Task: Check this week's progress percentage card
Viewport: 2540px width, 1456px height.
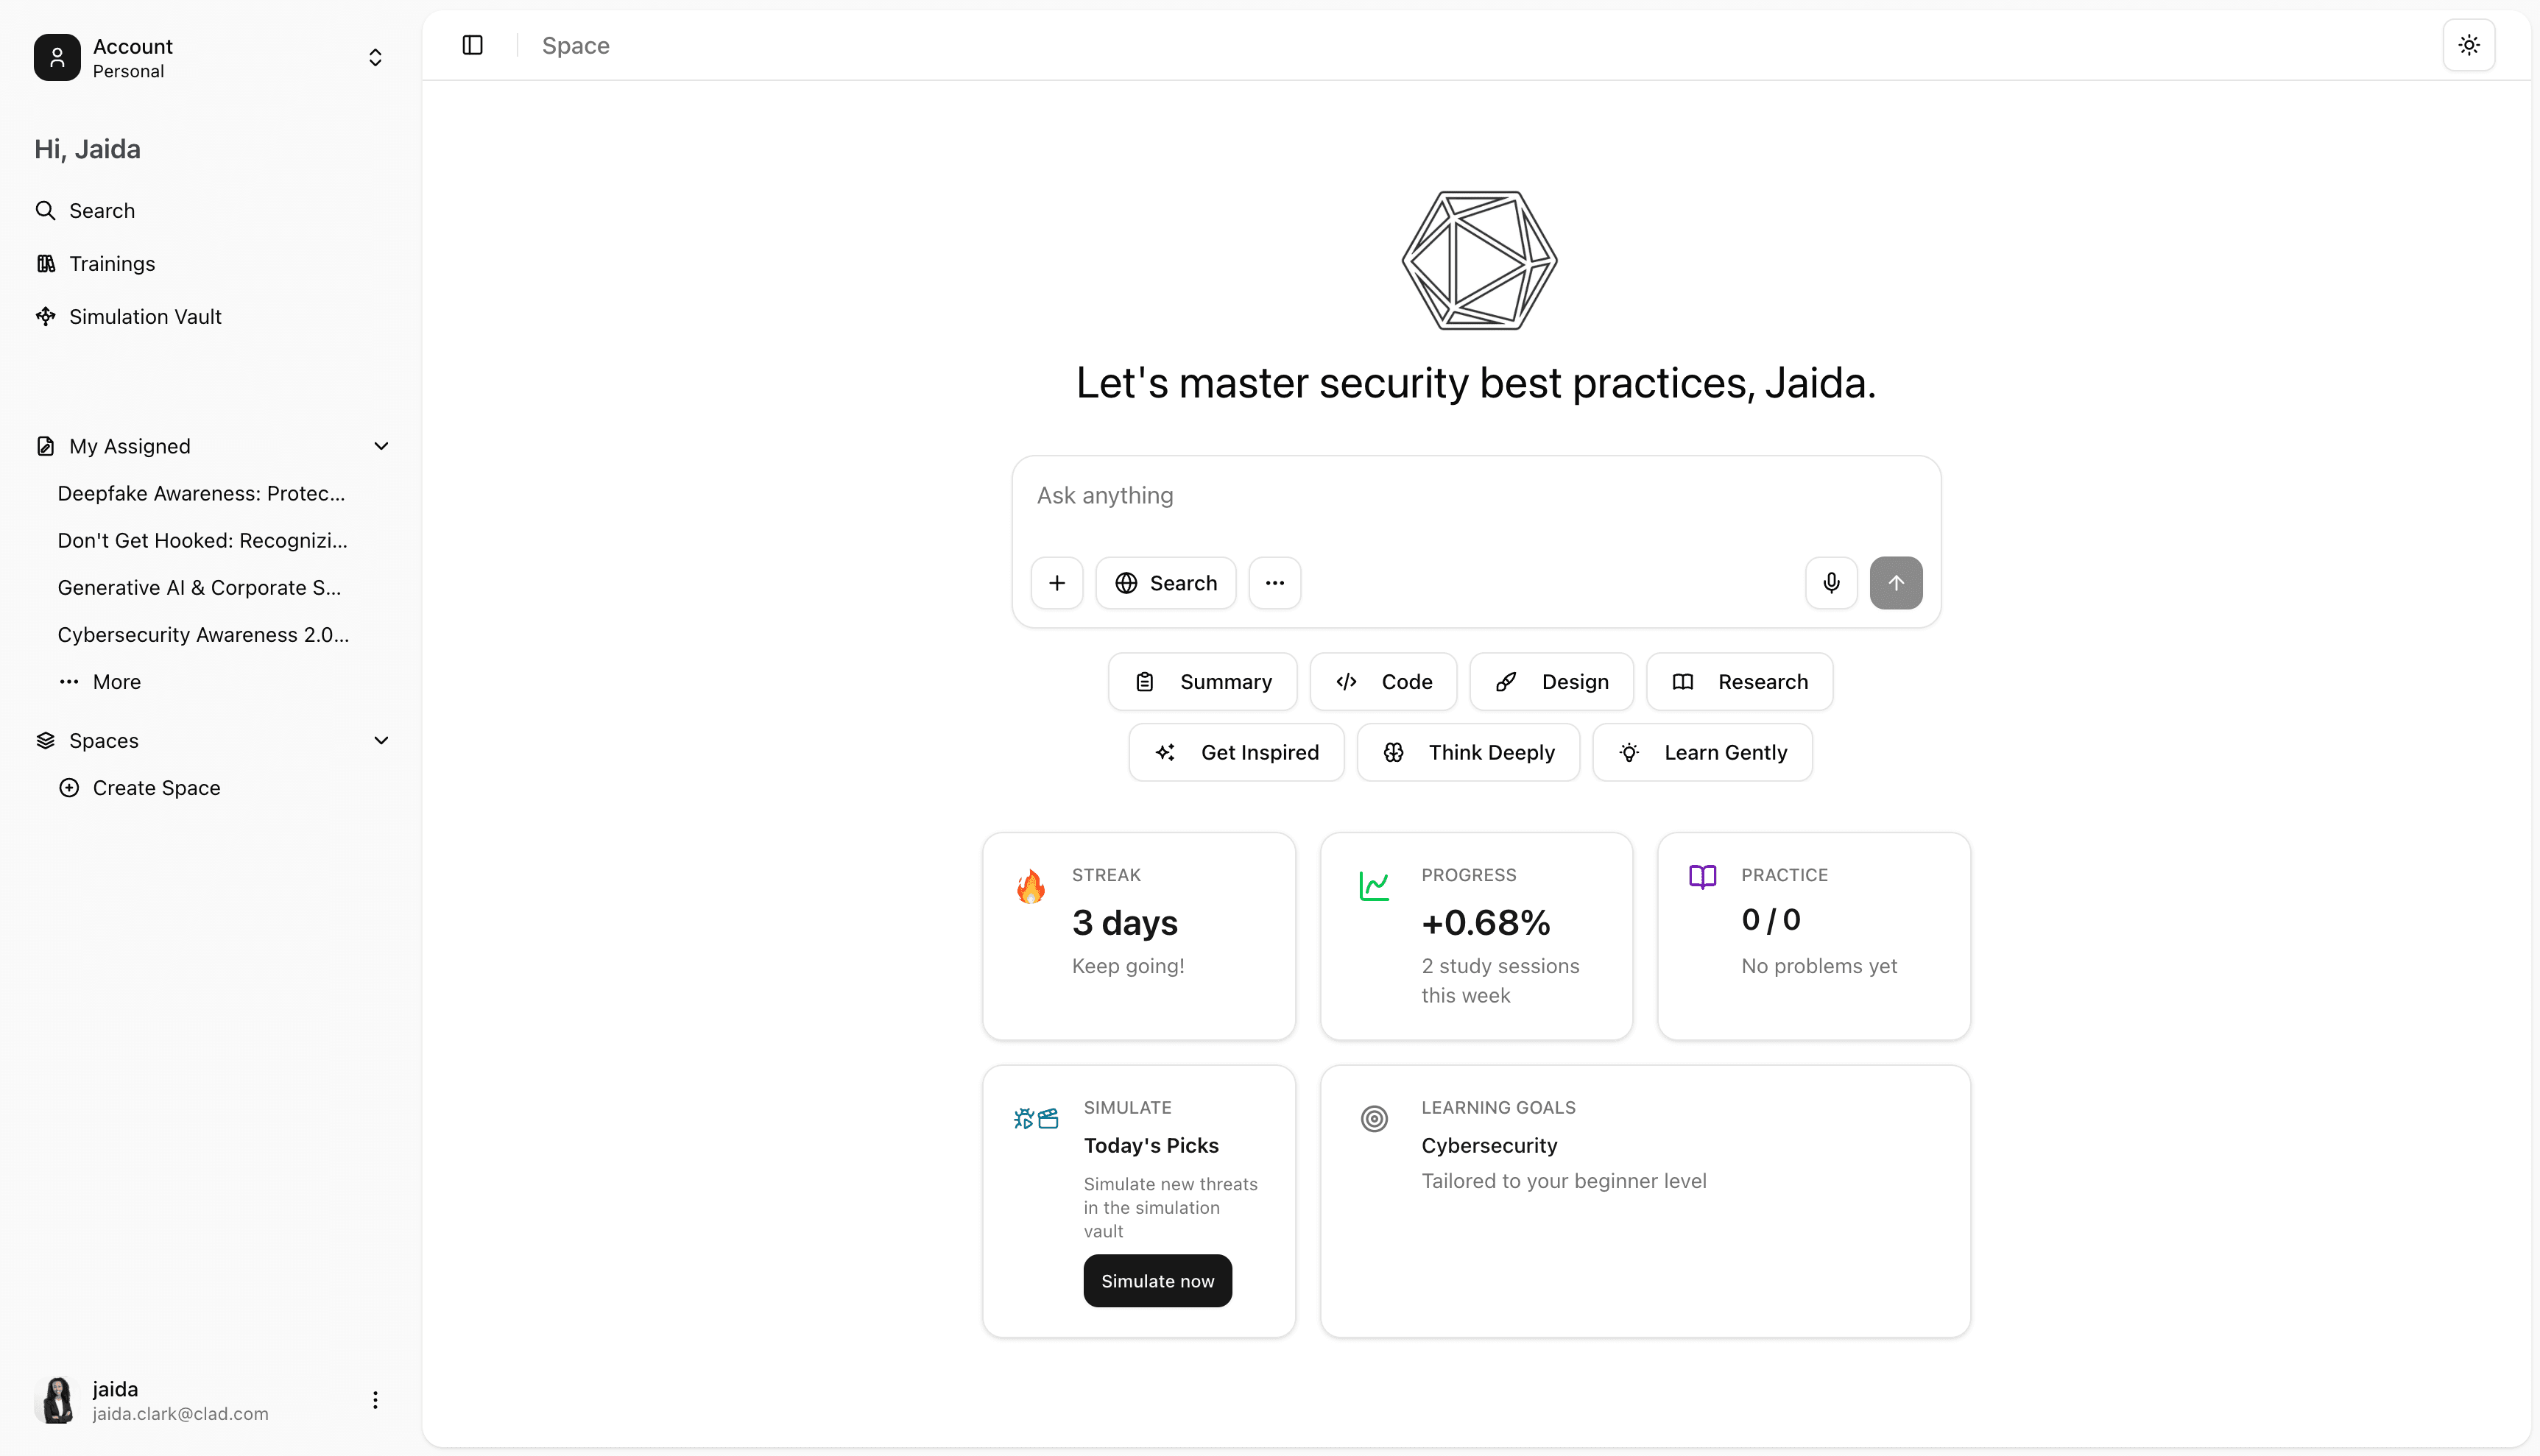Action: click(x=1475, y=935)
